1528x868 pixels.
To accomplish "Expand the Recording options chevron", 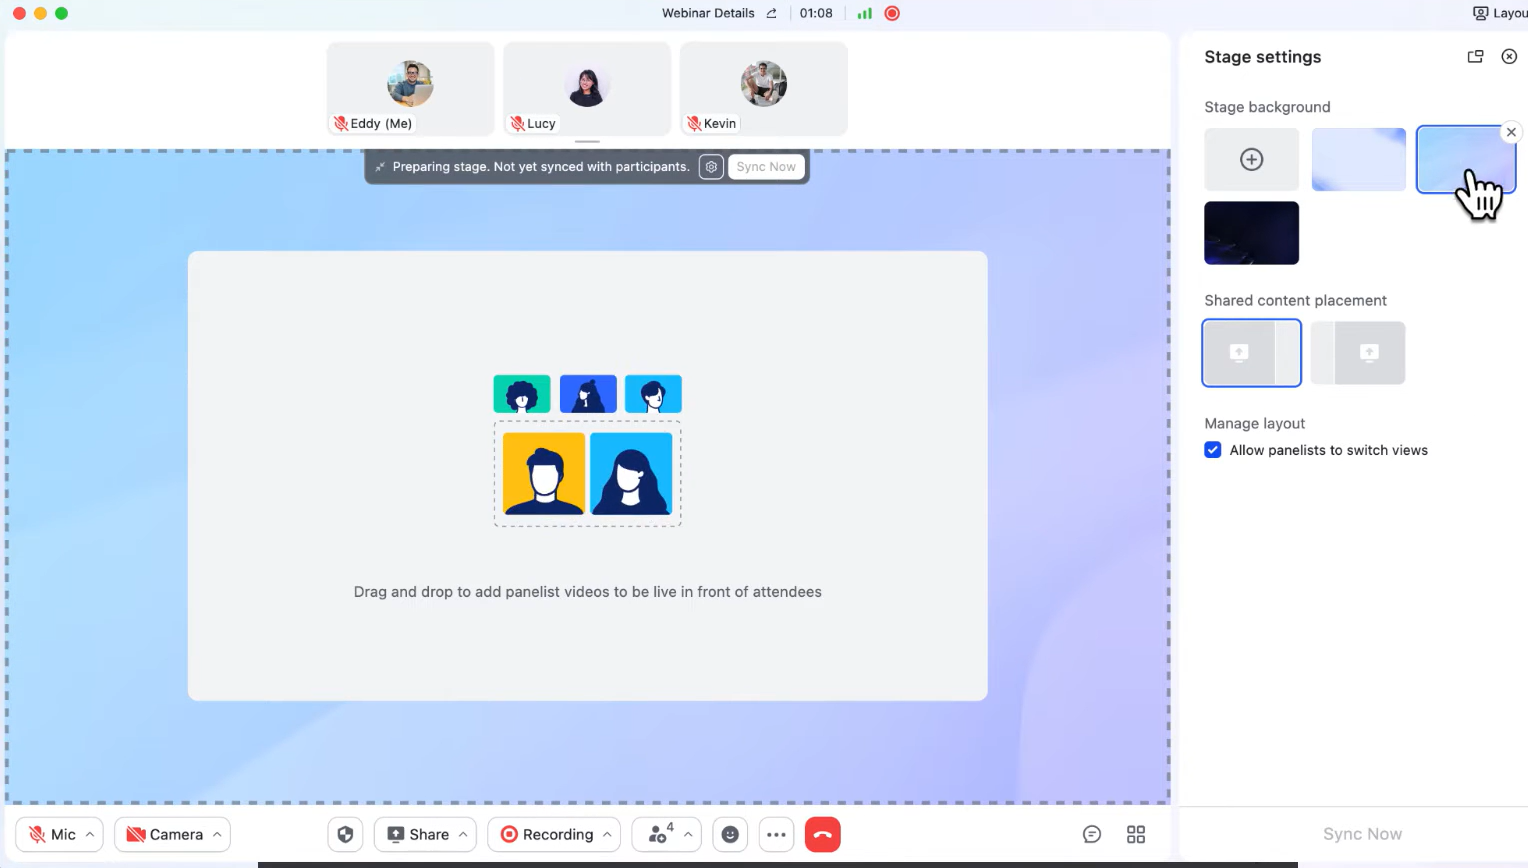I will 608,834.
